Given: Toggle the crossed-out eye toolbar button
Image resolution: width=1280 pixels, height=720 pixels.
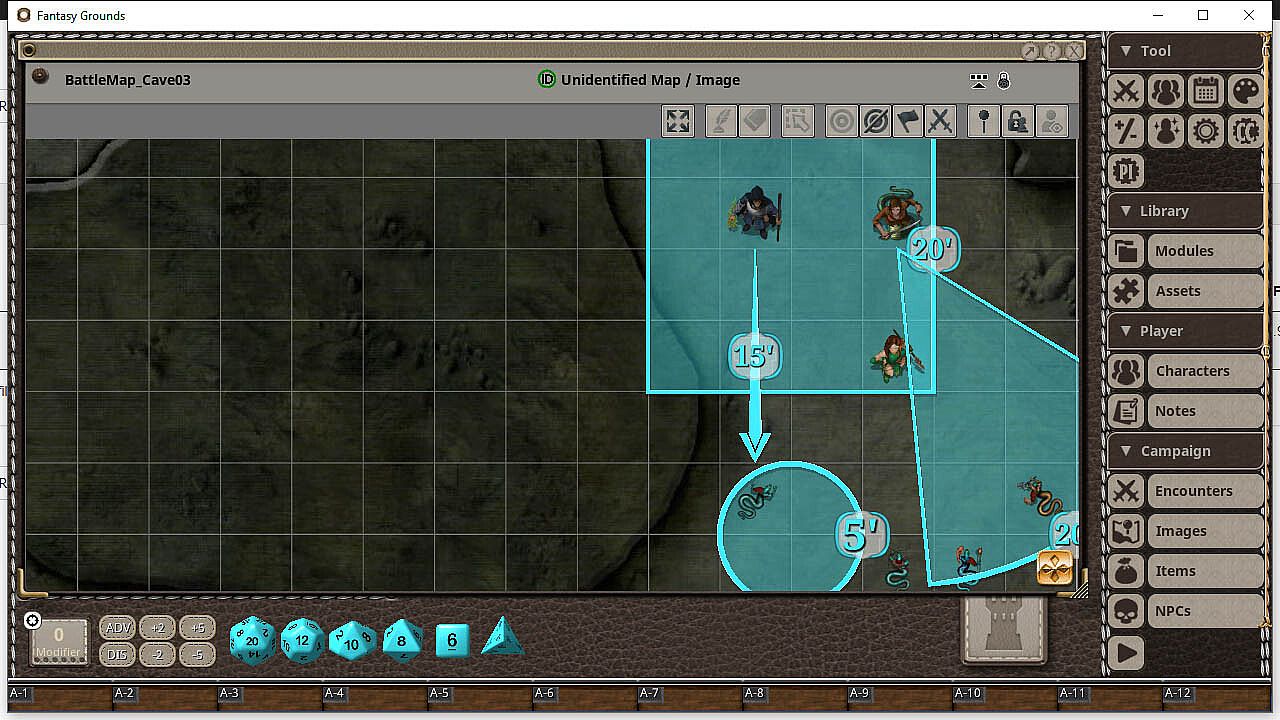Looking at the screenshot, I should (x=875, y=121).
